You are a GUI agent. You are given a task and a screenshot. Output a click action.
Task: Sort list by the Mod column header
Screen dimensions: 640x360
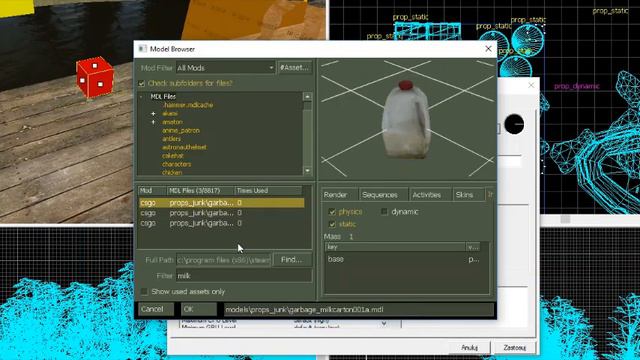coord(153,191)
